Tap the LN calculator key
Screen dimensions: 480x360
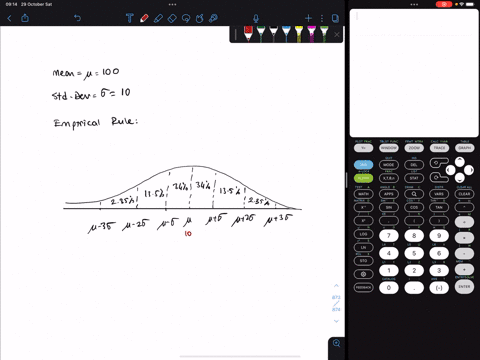[x=363, y=247]
